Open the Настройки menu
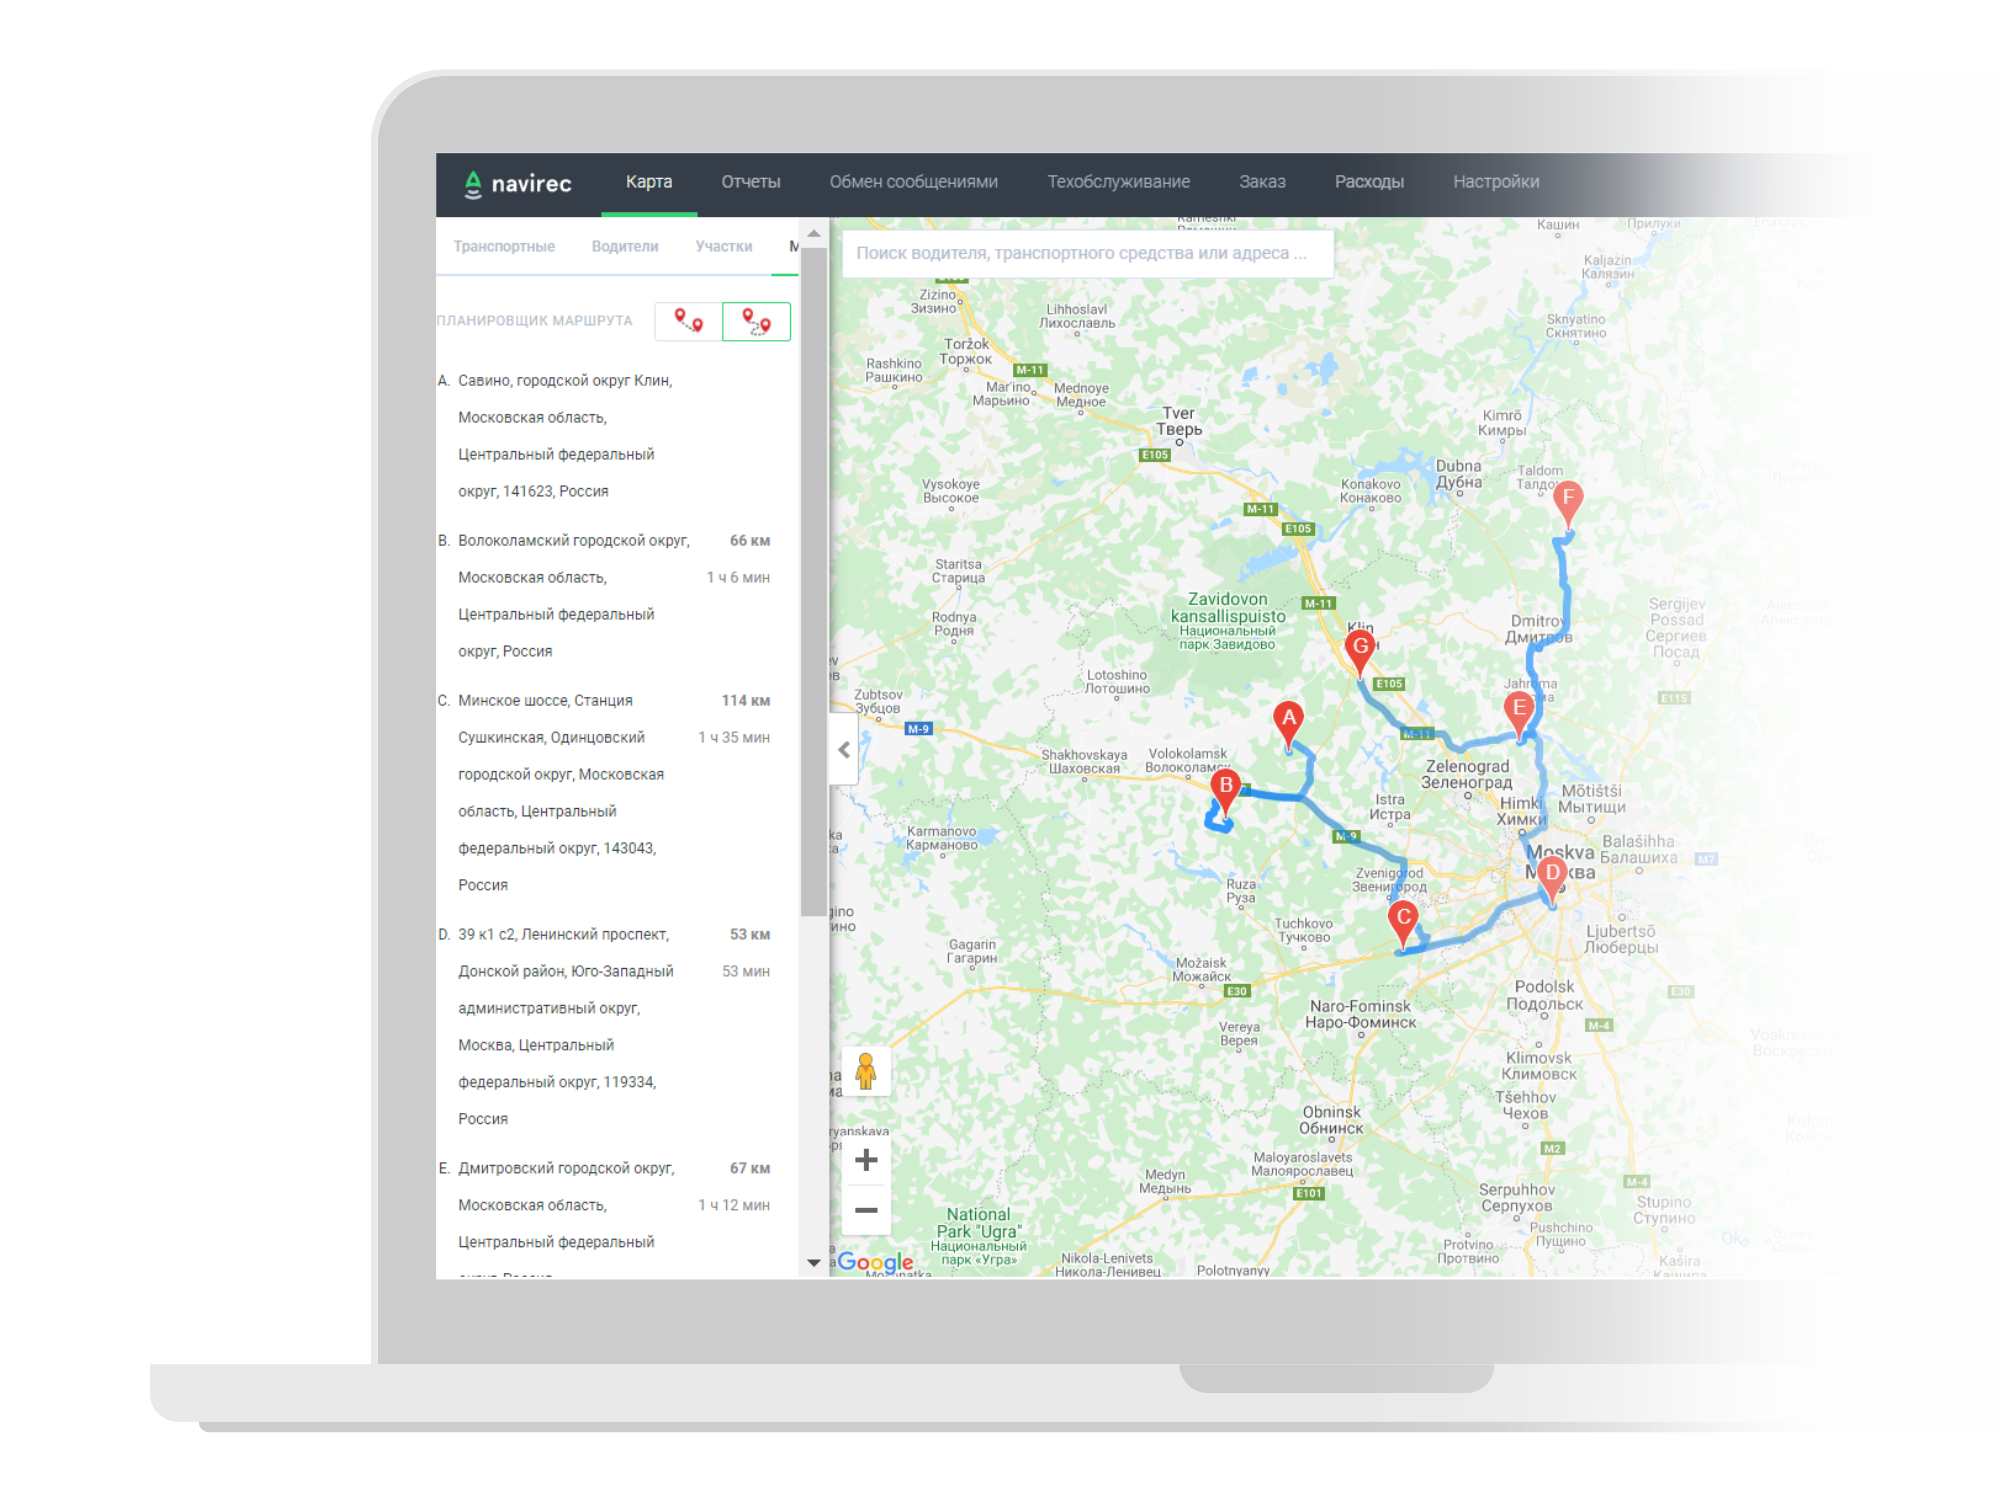 [1496, 182]
